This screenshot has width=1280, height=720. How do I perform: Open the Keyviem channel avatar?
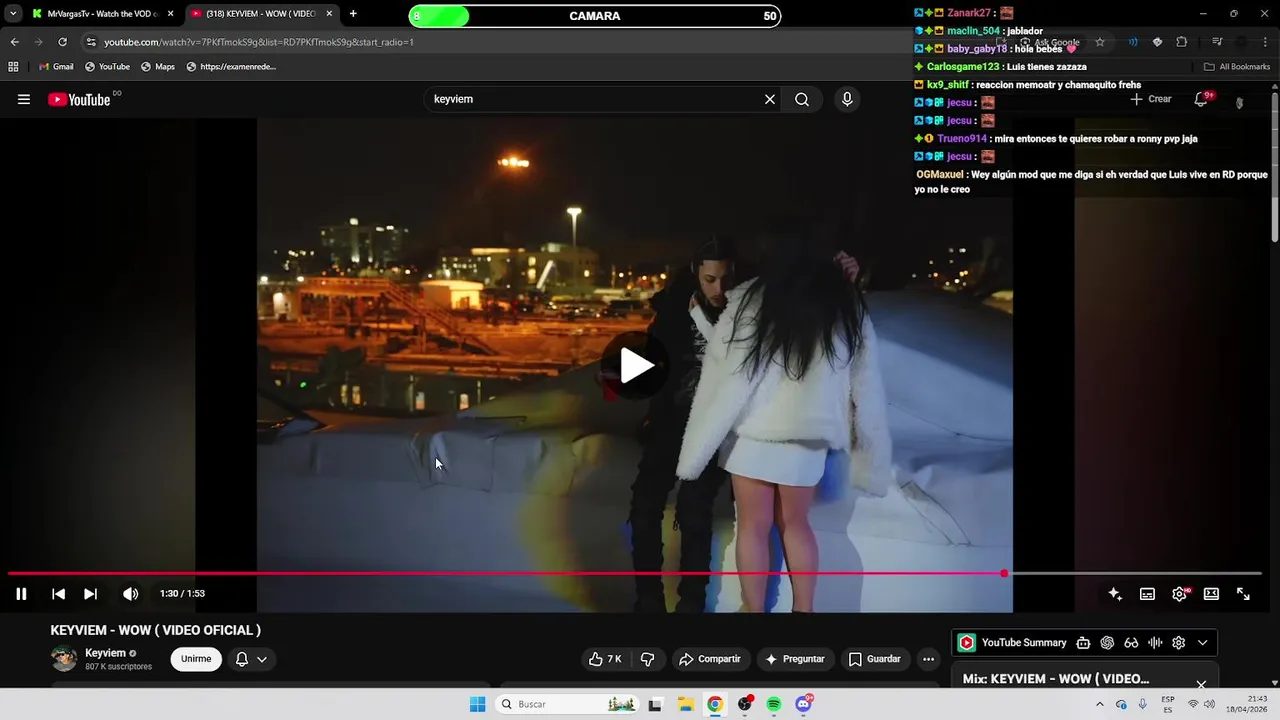click(x=64, y=659)
